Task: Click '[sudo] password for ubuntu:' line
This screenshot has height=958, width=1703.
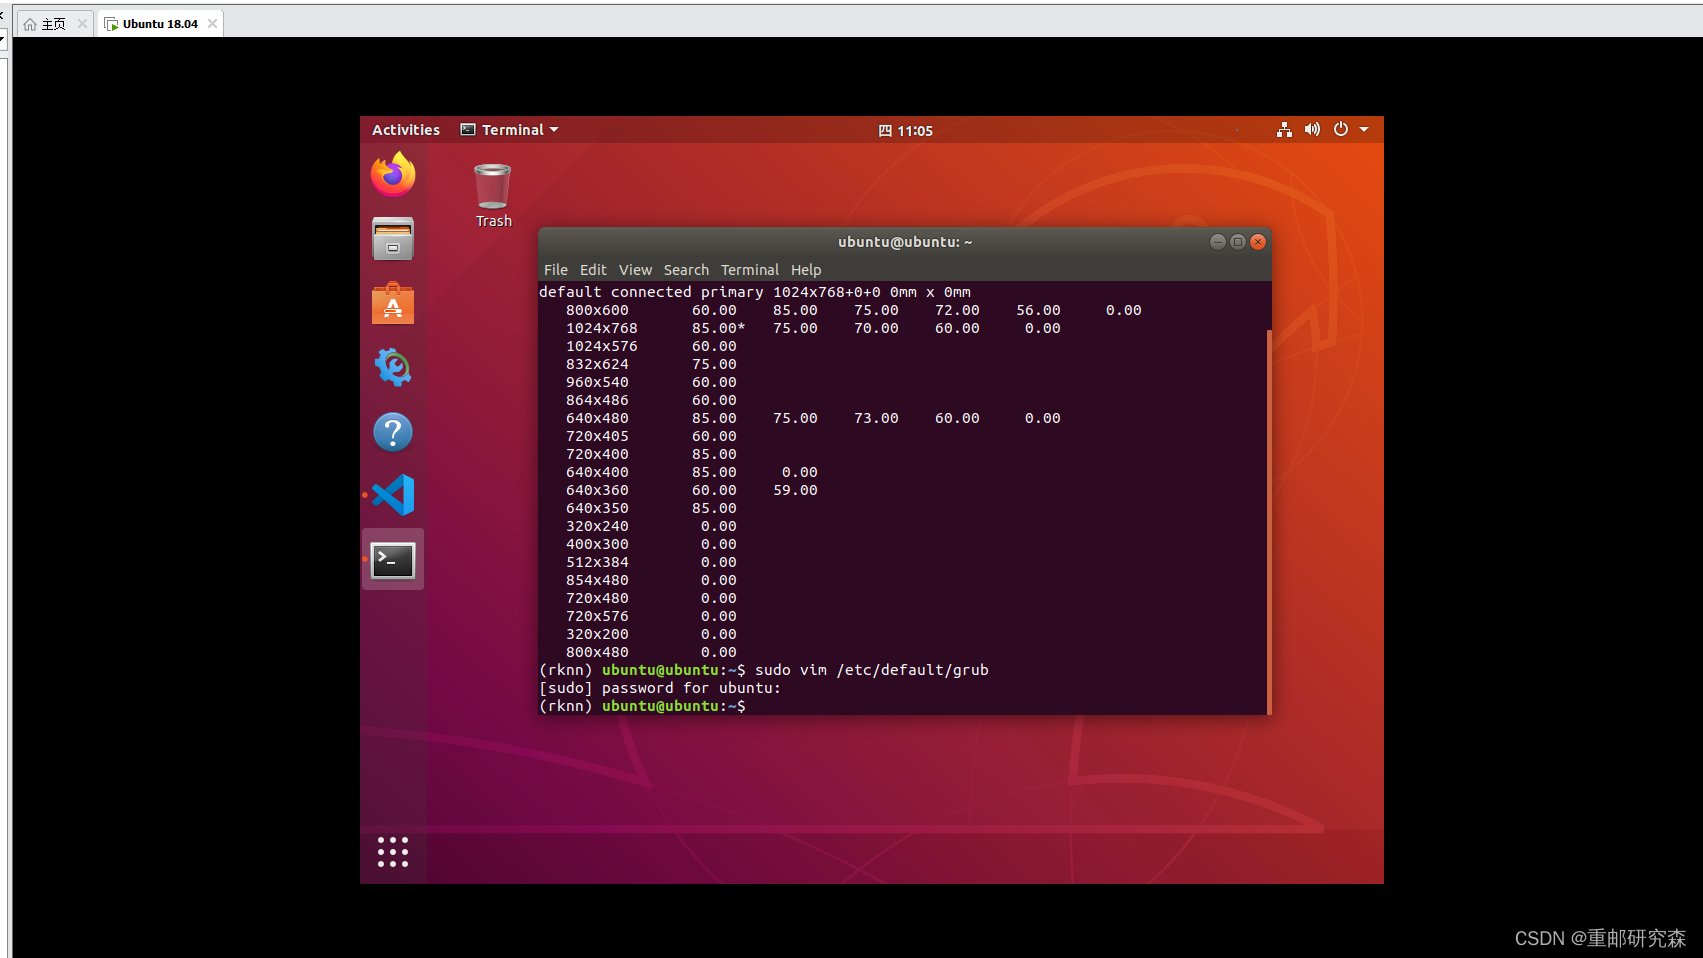Action: pos(660,688)
